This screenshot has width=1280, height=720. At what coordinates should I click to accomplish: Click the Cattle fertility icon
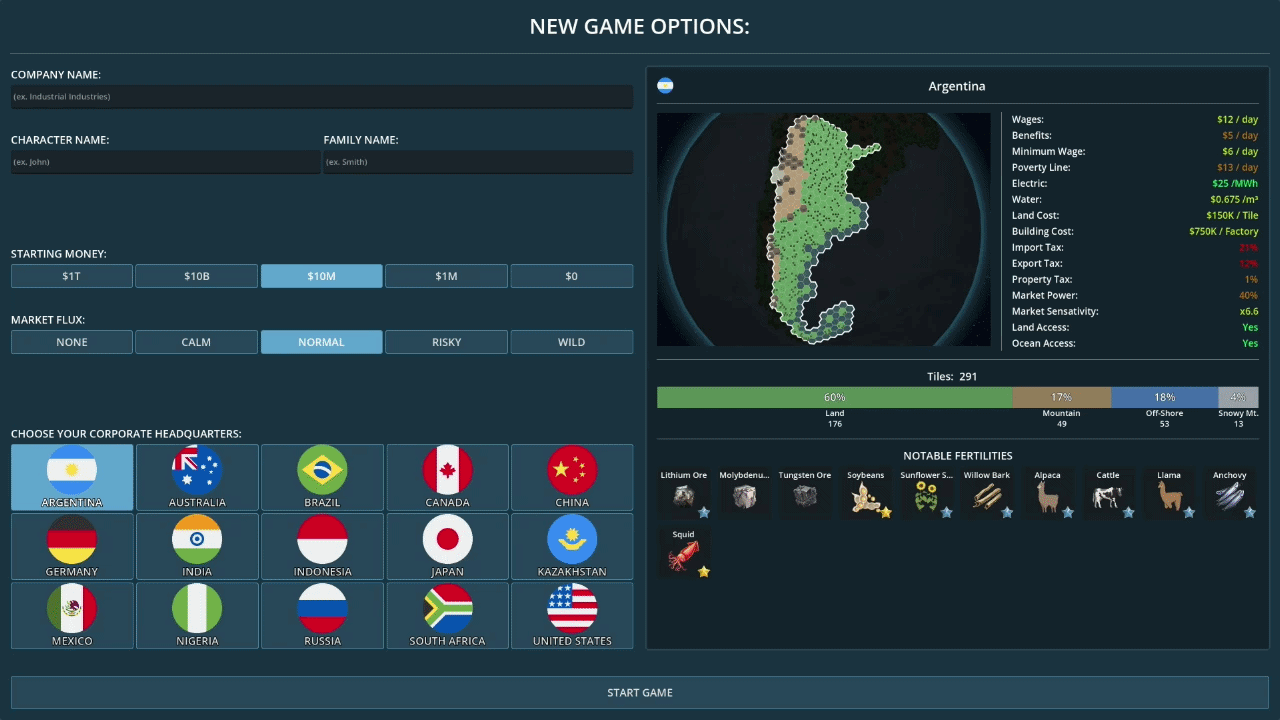[x=1108, y=497]
